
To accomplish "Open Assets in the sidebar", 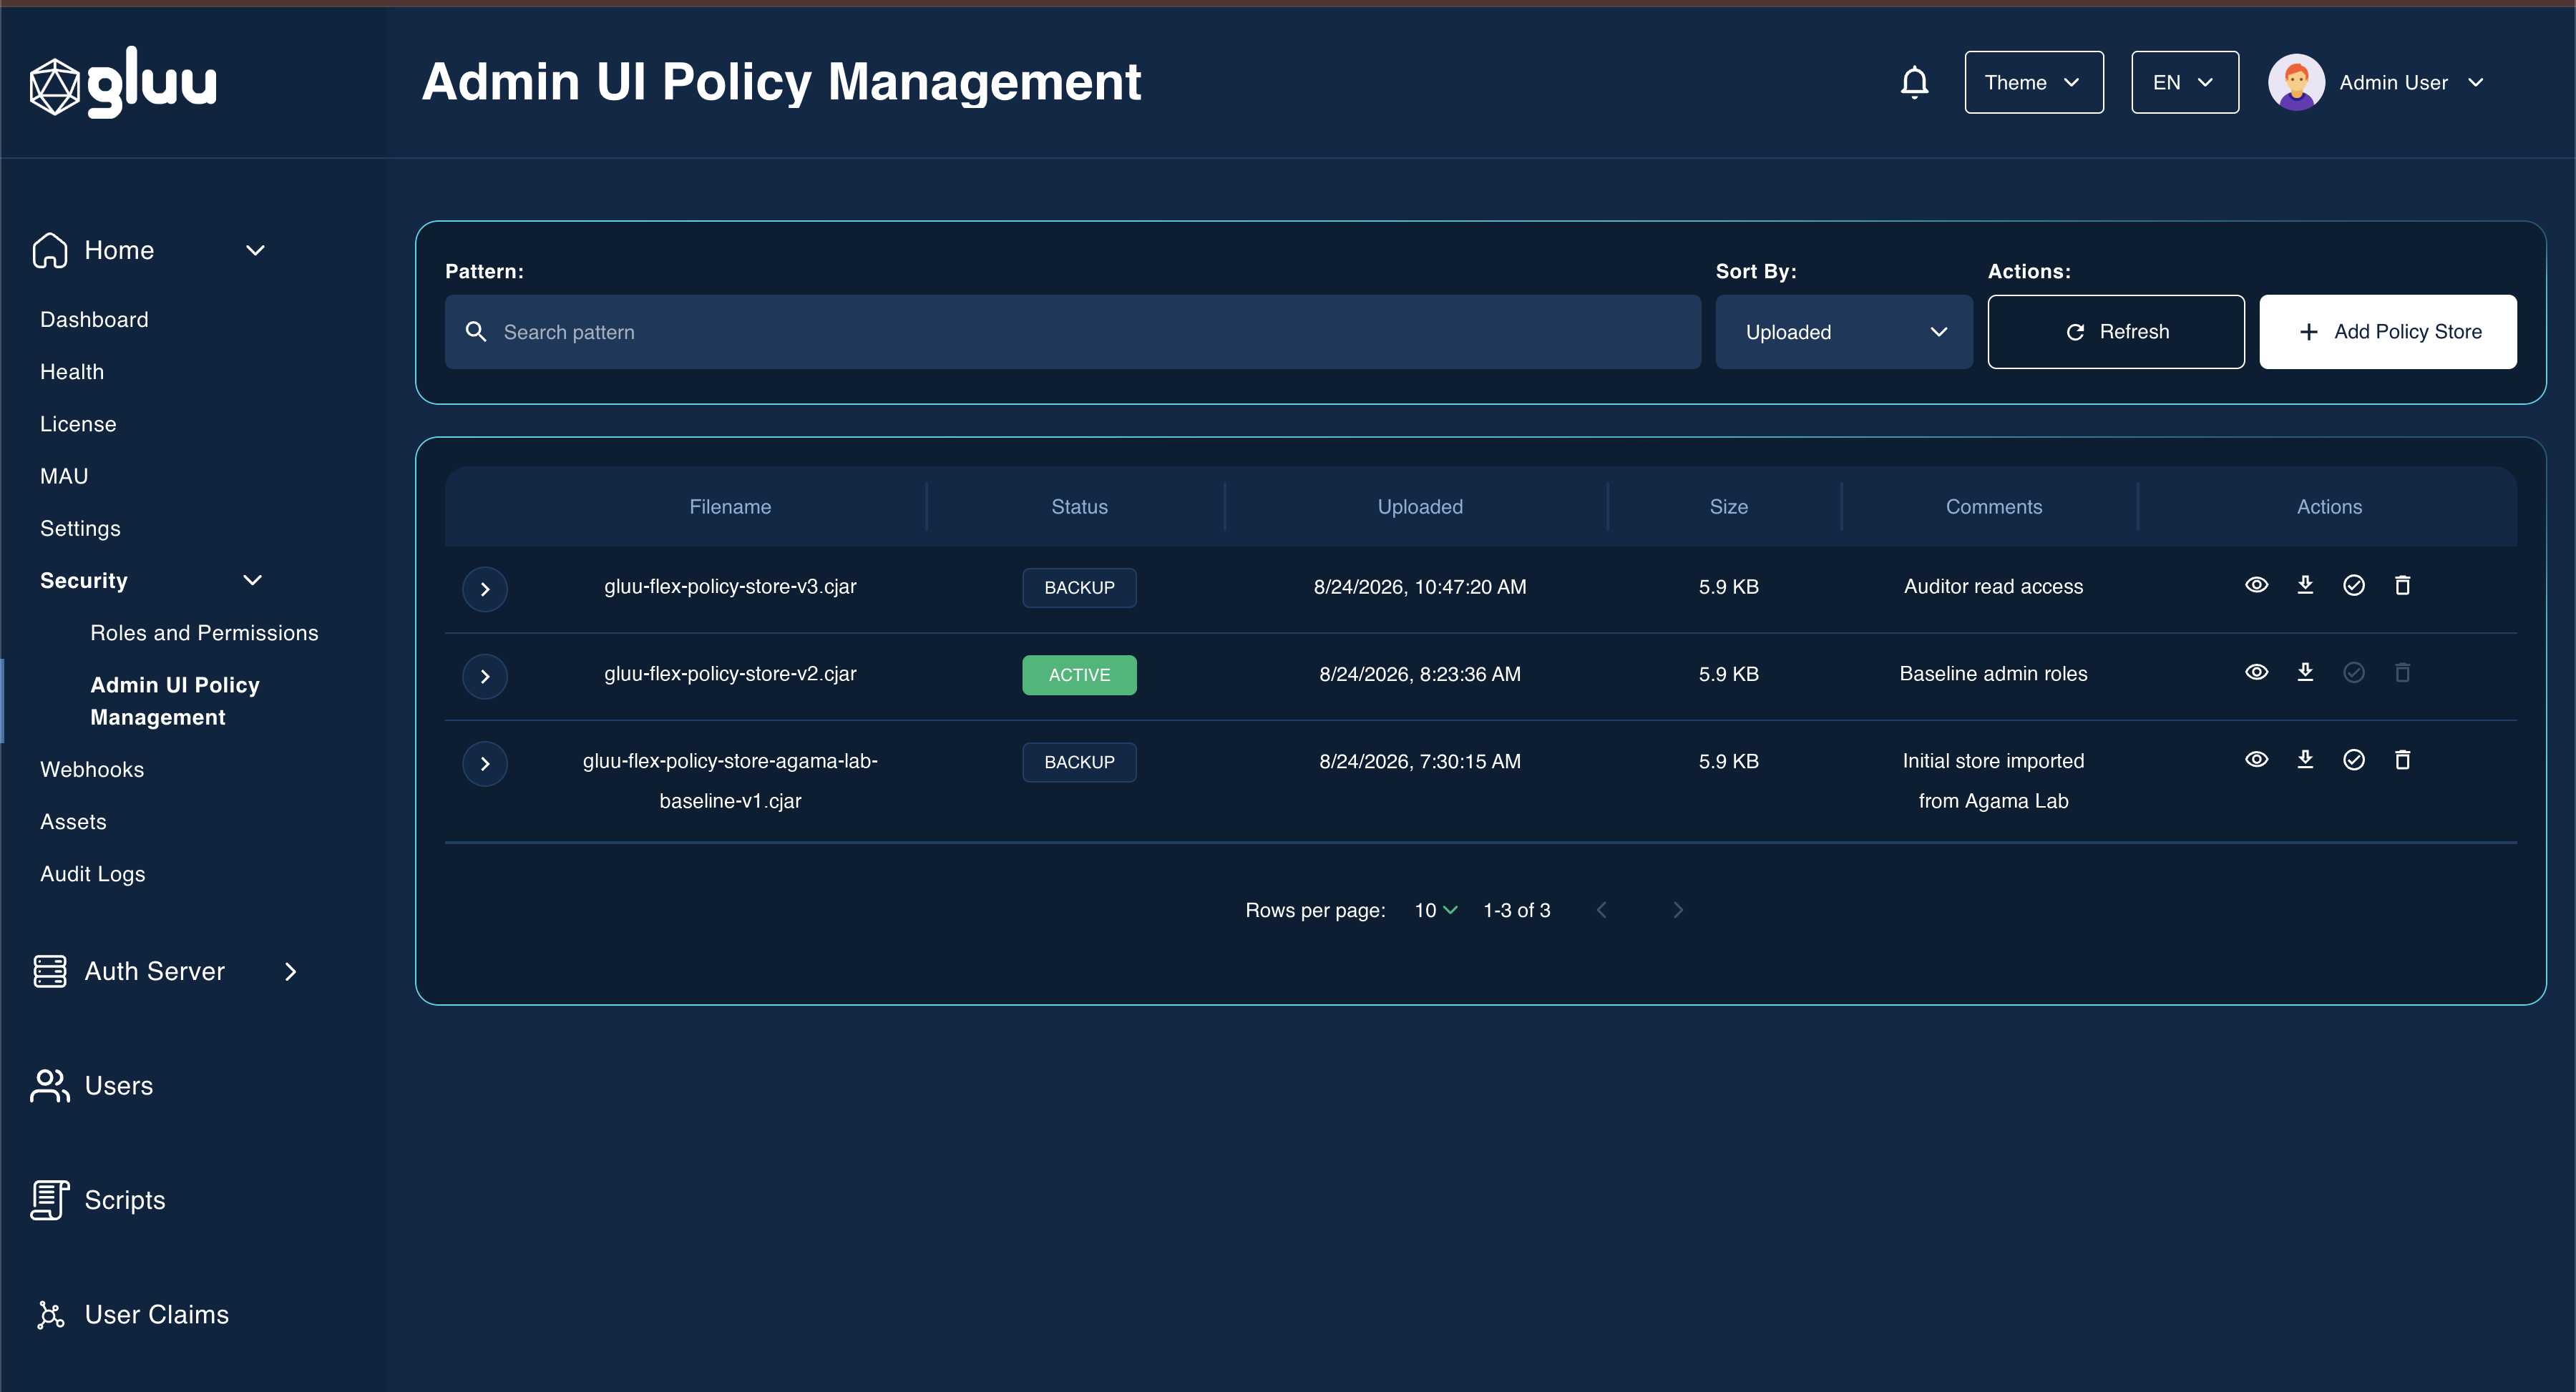I will click(x=73, y=821).
